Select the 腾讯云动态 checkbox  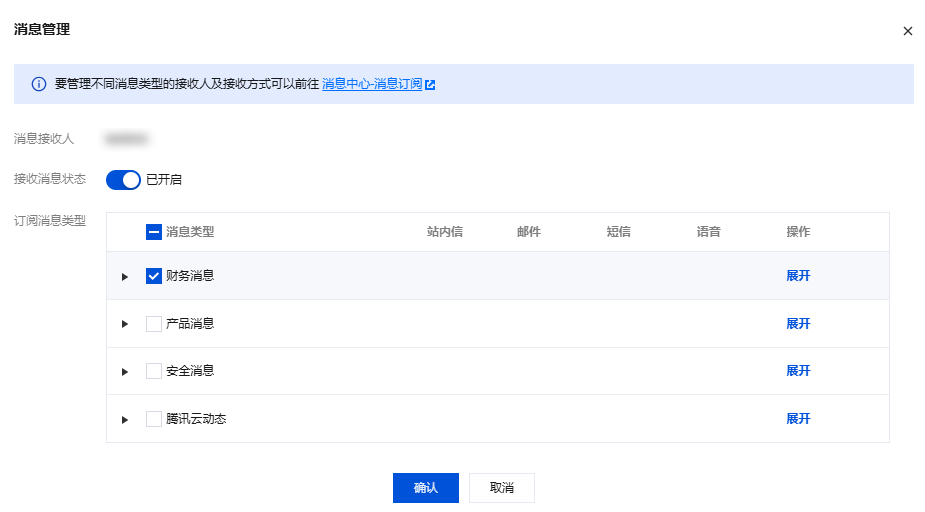154,419
